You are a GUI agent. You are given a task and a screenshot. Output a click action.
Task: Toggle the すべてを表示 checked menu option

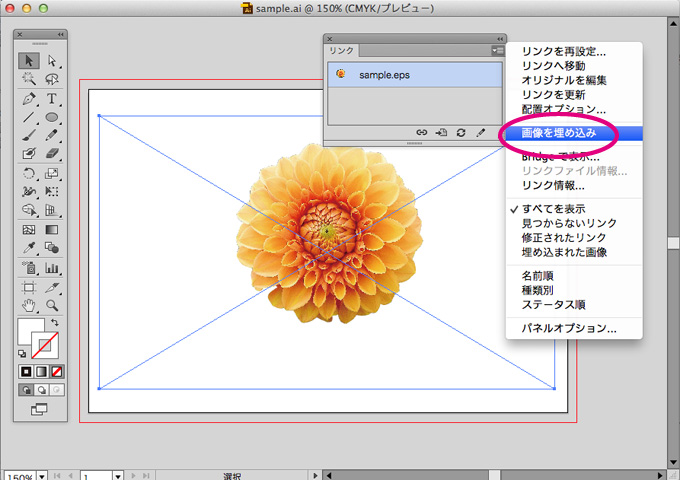[x=554, y=208]
